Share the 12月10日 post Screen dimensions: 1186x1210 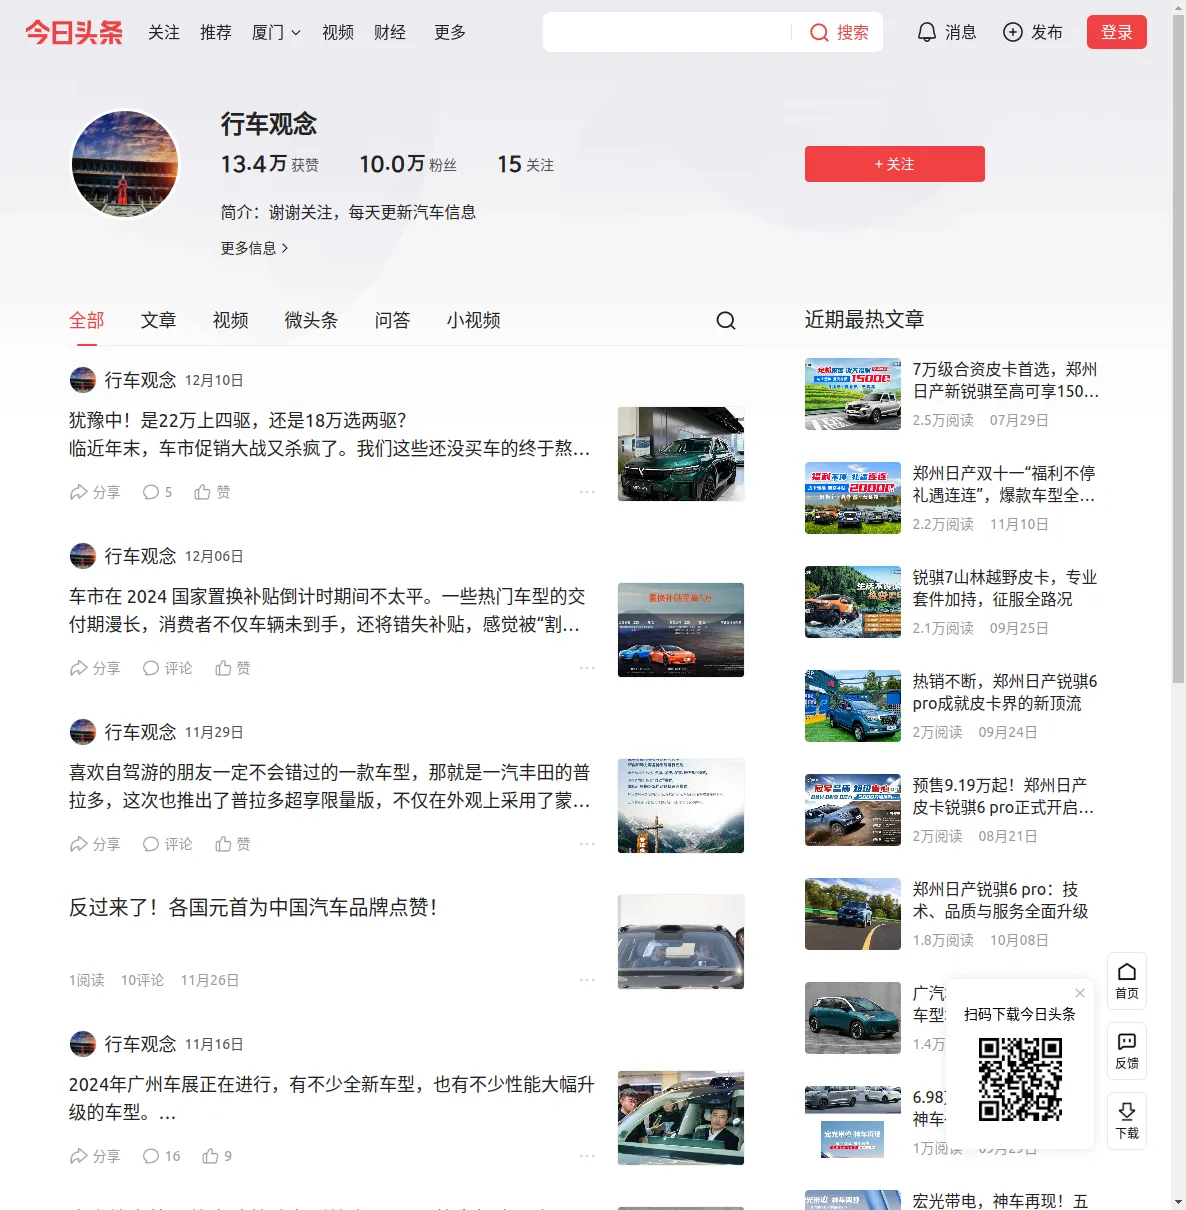click(95, 492)
